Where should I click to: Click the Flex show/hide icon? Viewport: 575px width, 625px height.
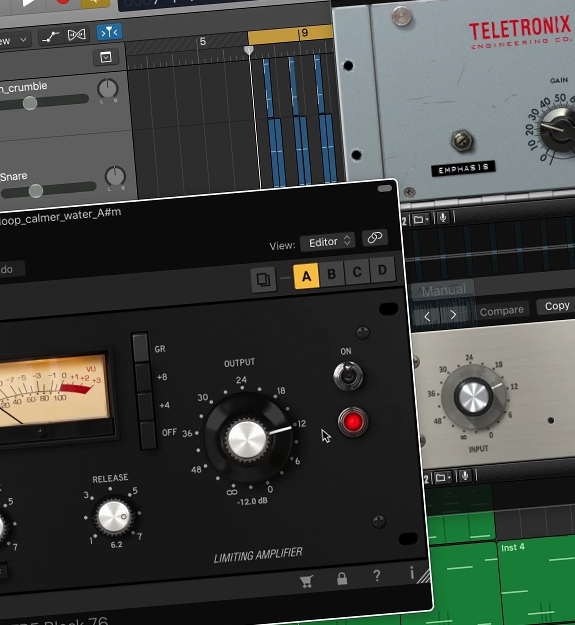pyautogui.click(x=77, y=35)
